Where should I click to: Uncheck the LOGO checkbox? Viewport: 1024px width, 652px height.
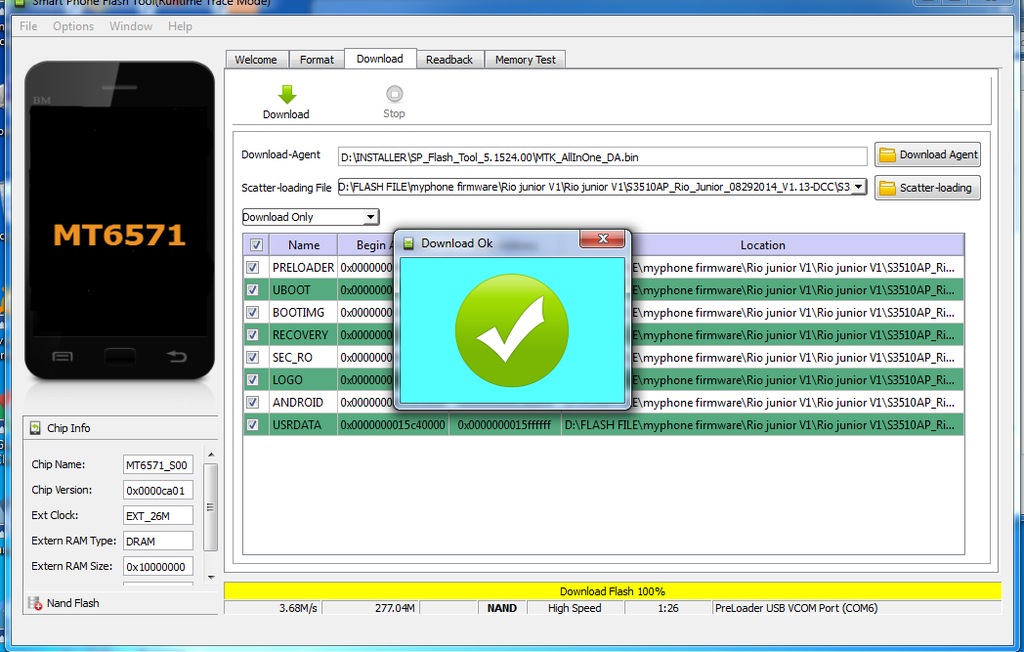tap(253, 380)
